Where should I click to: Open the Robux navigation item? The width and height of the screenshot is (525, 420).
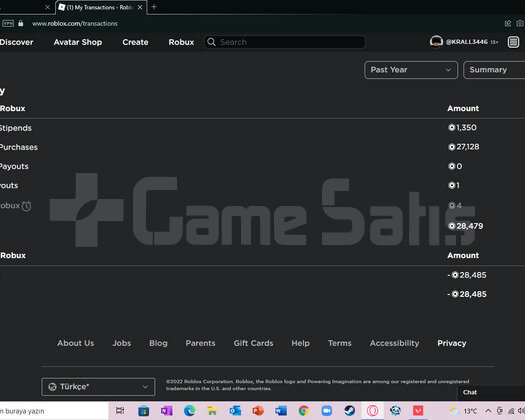[181, 42]
